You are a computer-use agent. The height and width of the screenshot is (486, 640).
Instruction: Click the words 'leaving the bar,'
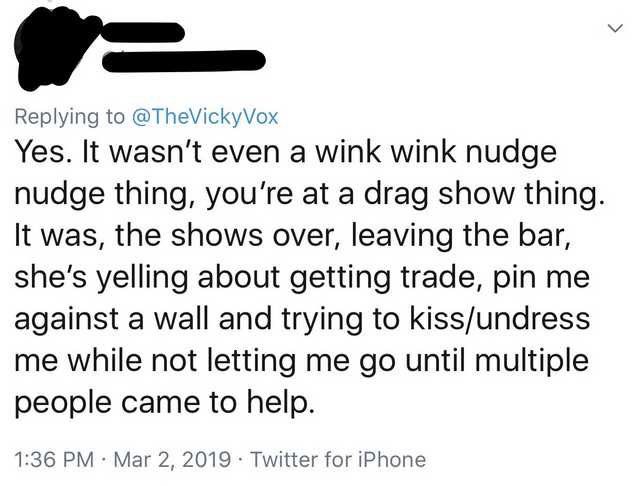tap(460, 236)
